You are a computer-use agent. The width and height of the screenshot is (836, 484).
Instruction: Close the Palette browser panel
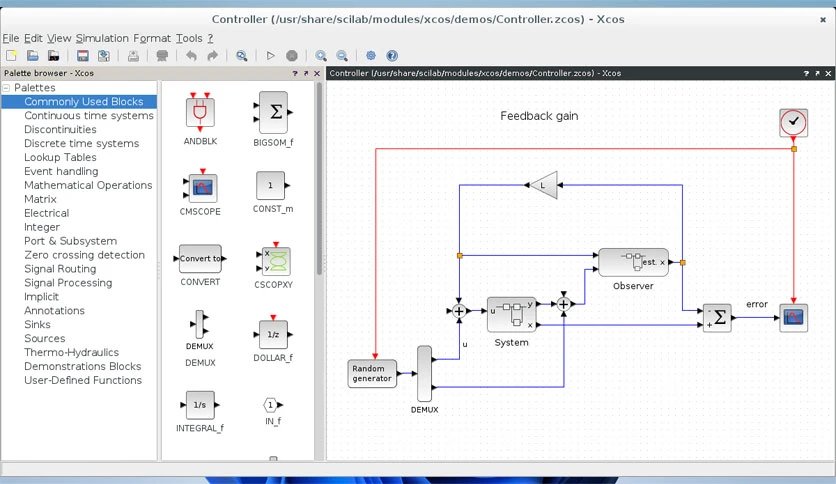[317, 74]
